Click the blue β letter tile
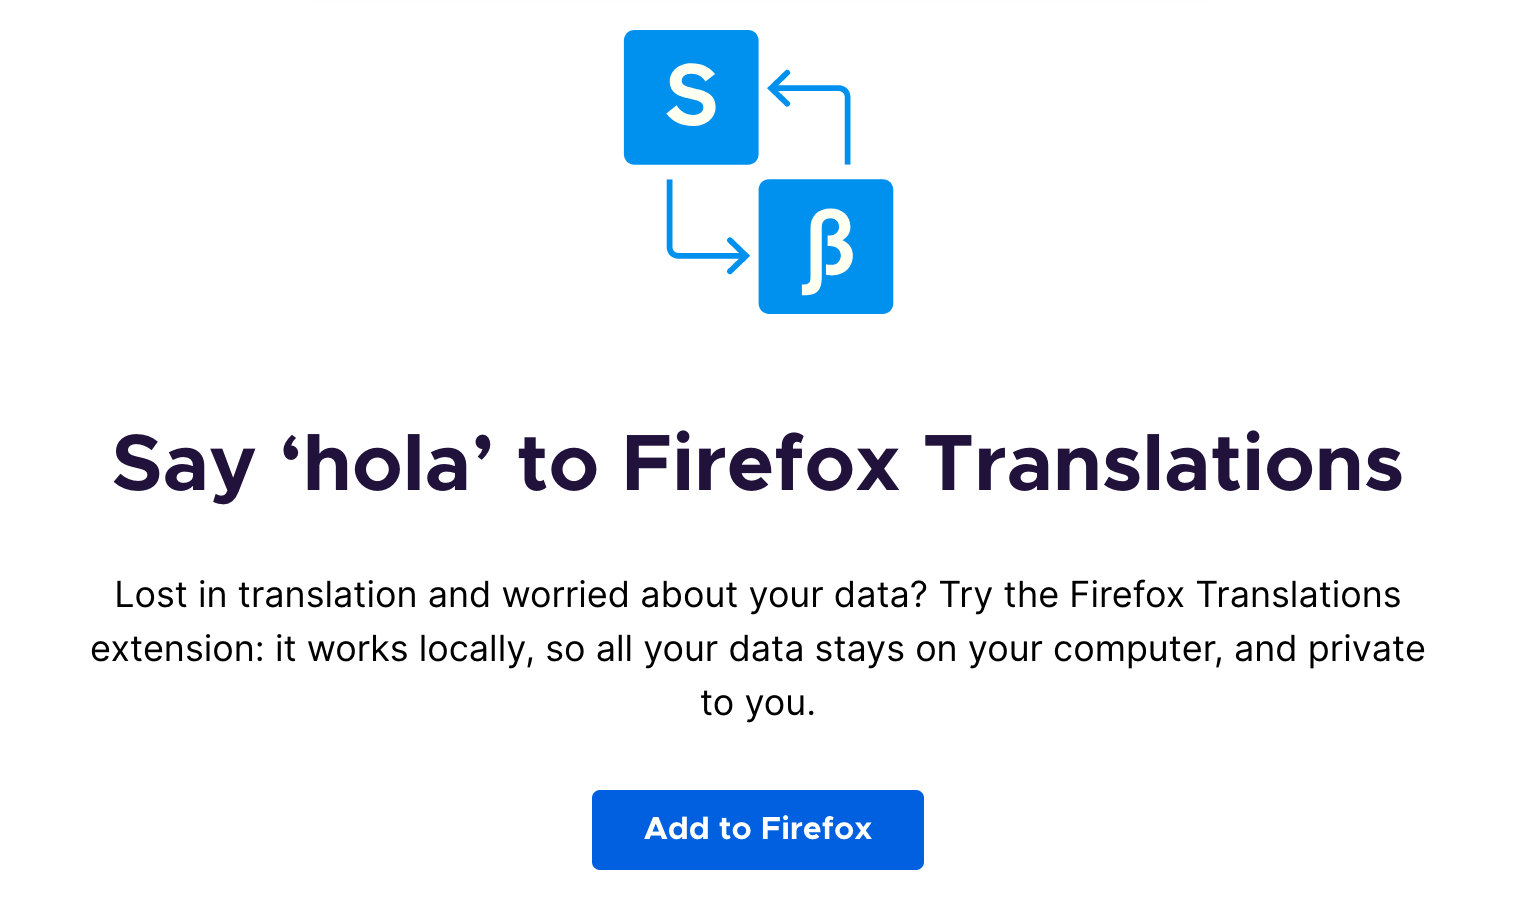 pyautogui.click(x=825, y=246)
